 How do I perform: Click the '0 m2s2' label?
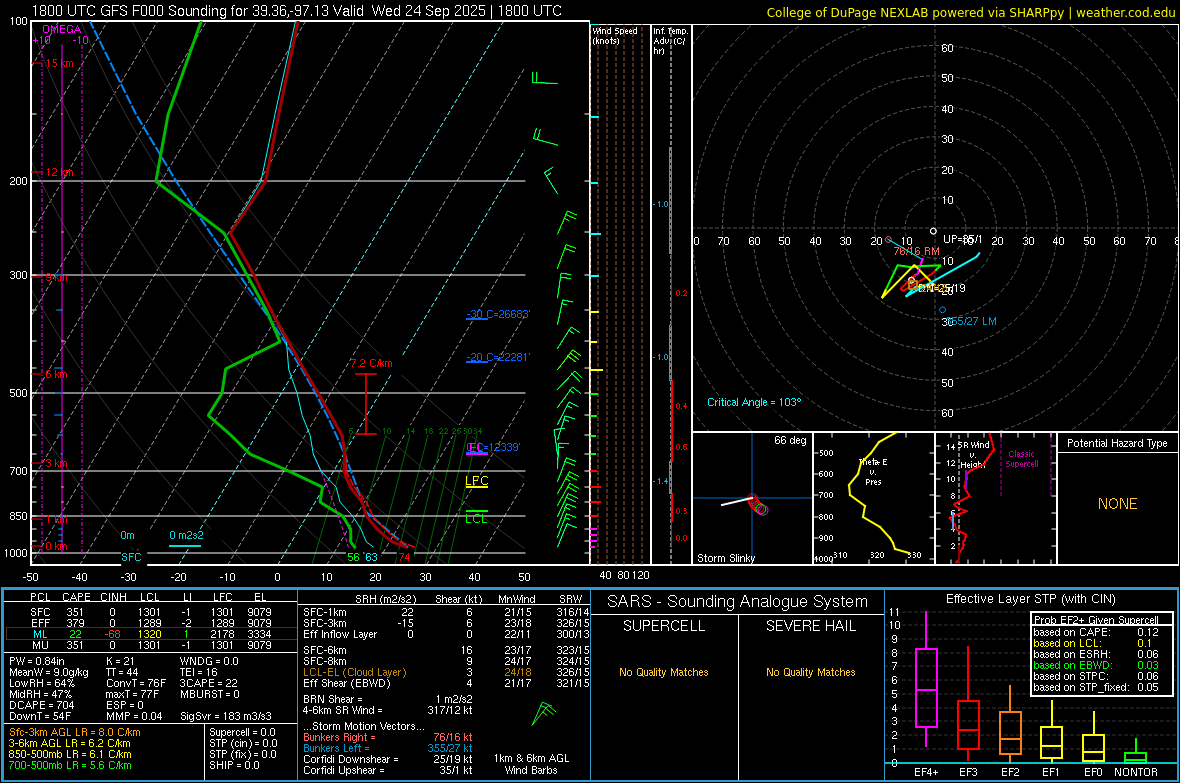[x=186, y=535]
